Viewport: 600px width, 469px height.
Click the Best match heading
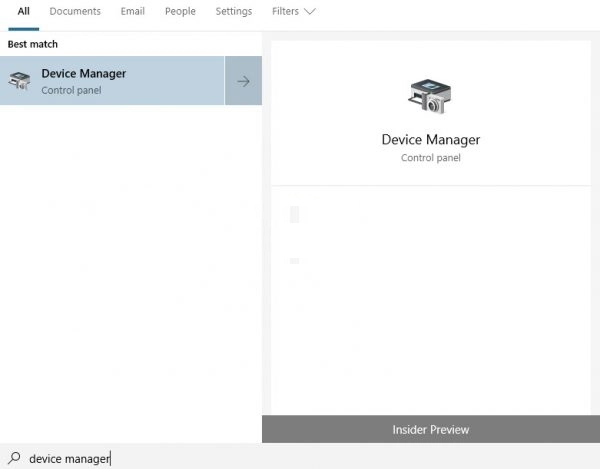click(x=33, y=44)
